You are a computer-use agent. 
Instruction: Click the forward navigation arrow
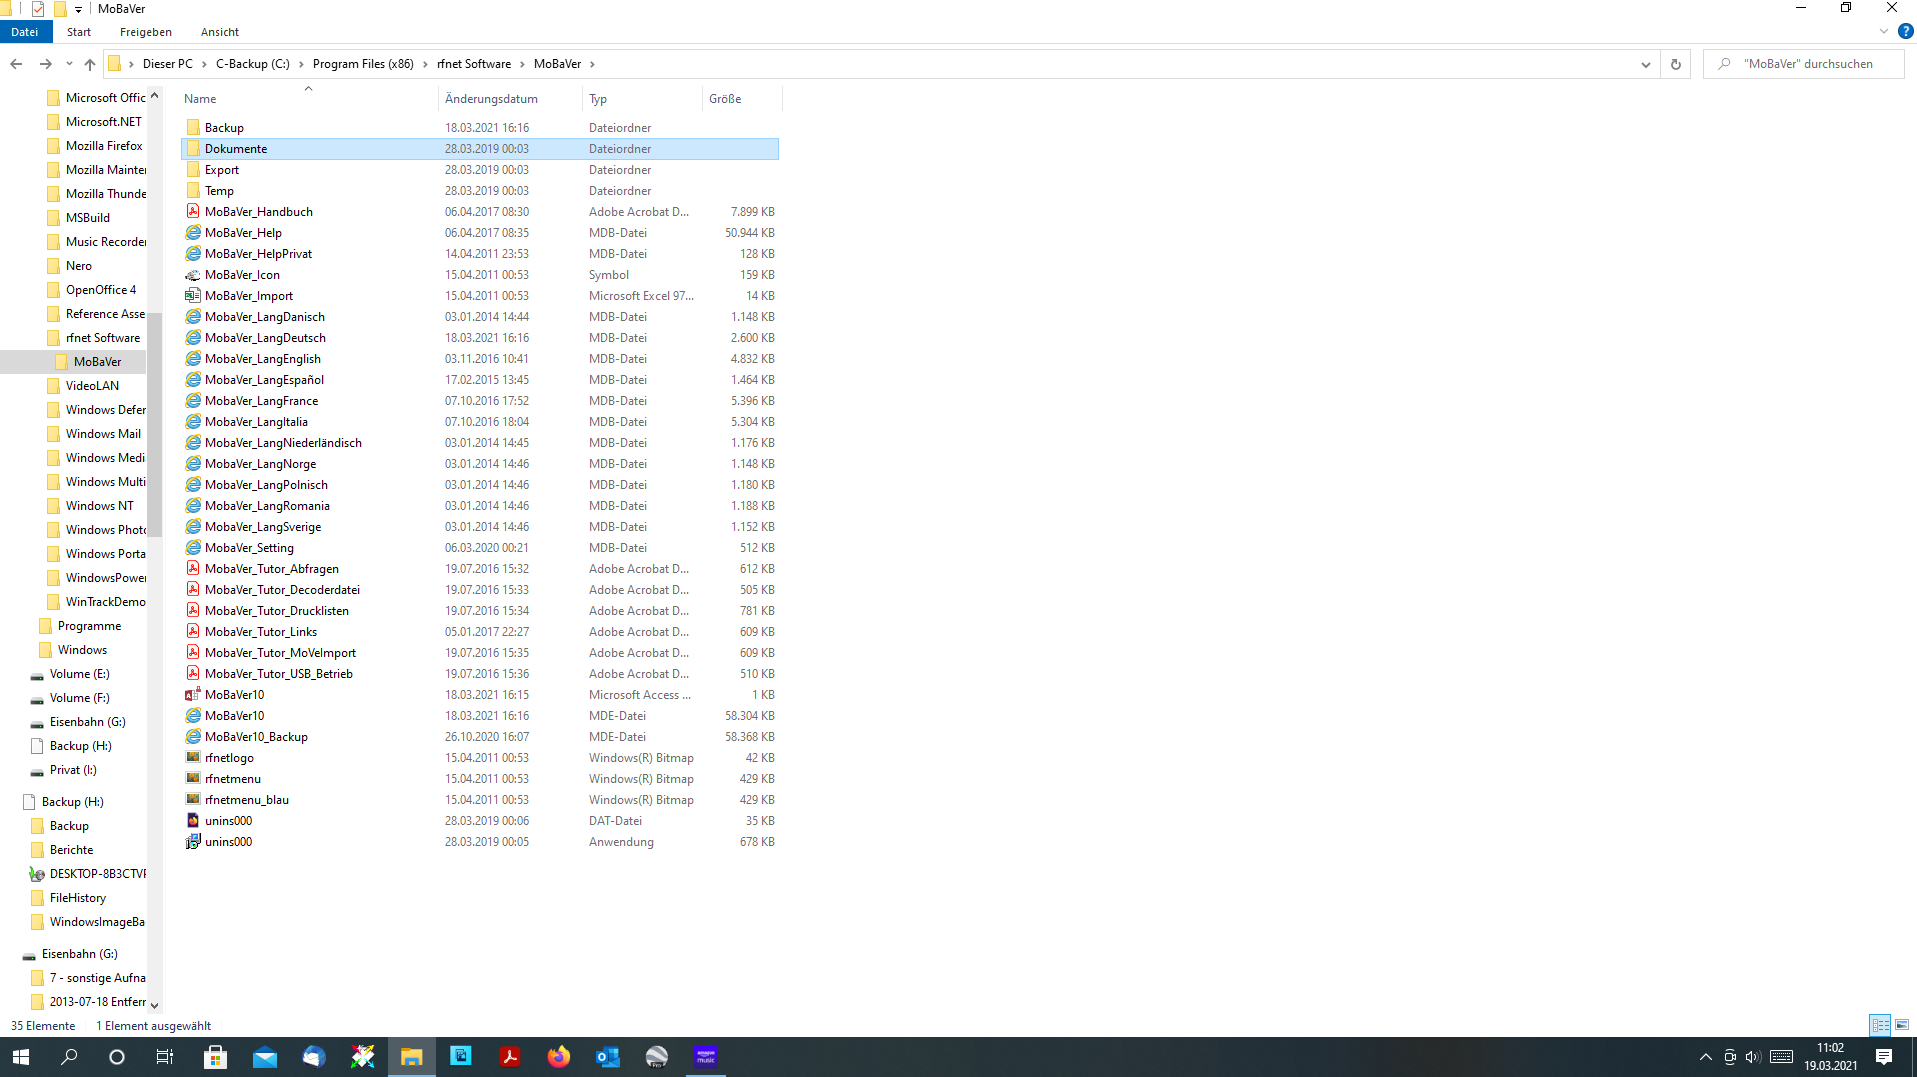click(x=45, y=64)
